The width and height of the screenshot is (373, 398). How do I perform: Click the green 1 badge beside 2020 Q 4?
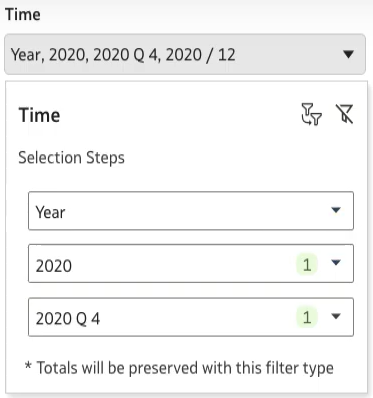pos(307,317)
